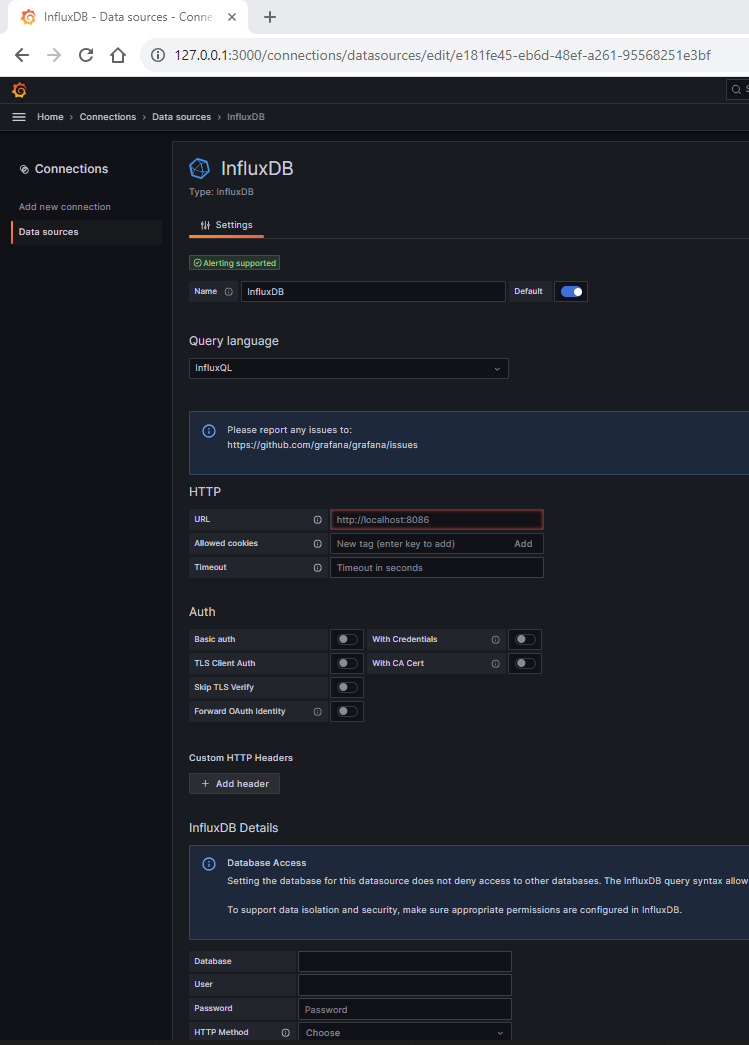Go to Data sources breadcrumb
Viewport: 749px width, 1045px height.
181,117
